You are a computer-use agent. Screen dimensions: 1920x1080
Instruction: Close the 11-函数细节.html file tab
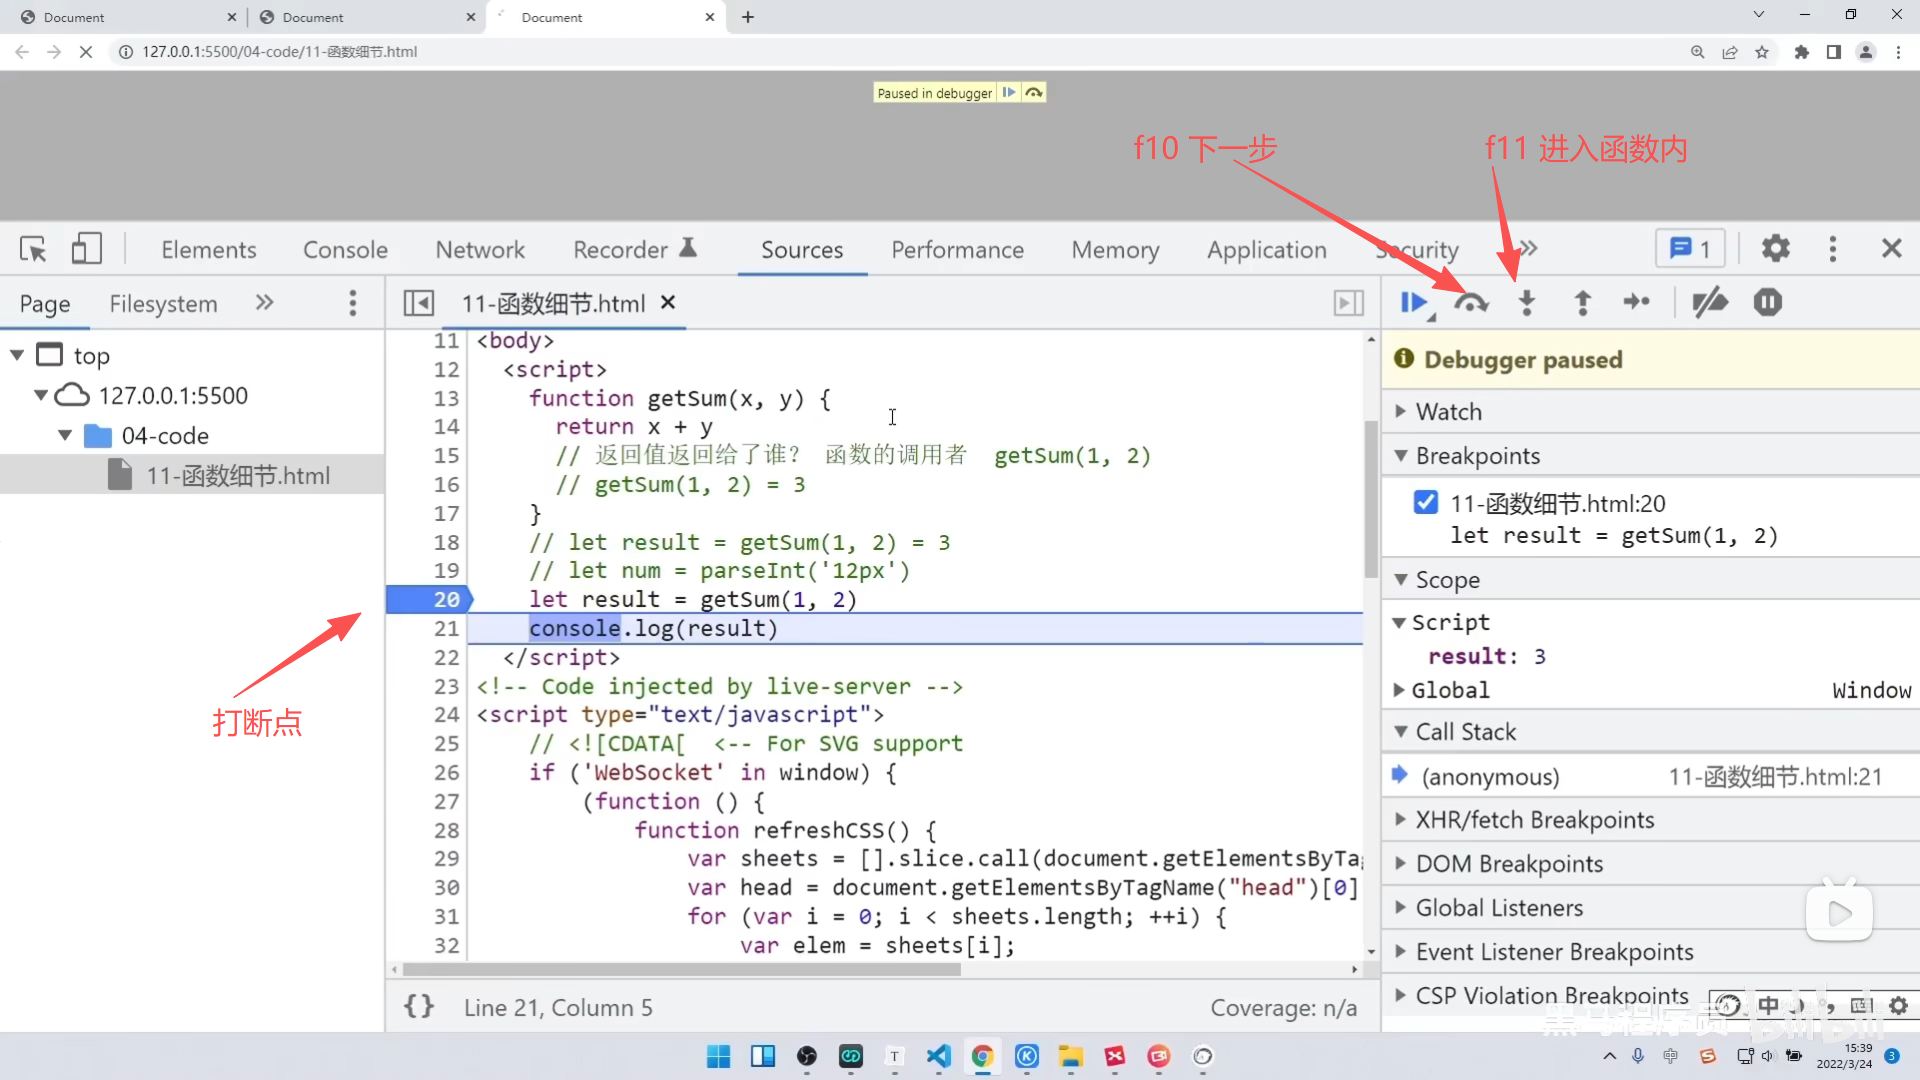[668, 302]
